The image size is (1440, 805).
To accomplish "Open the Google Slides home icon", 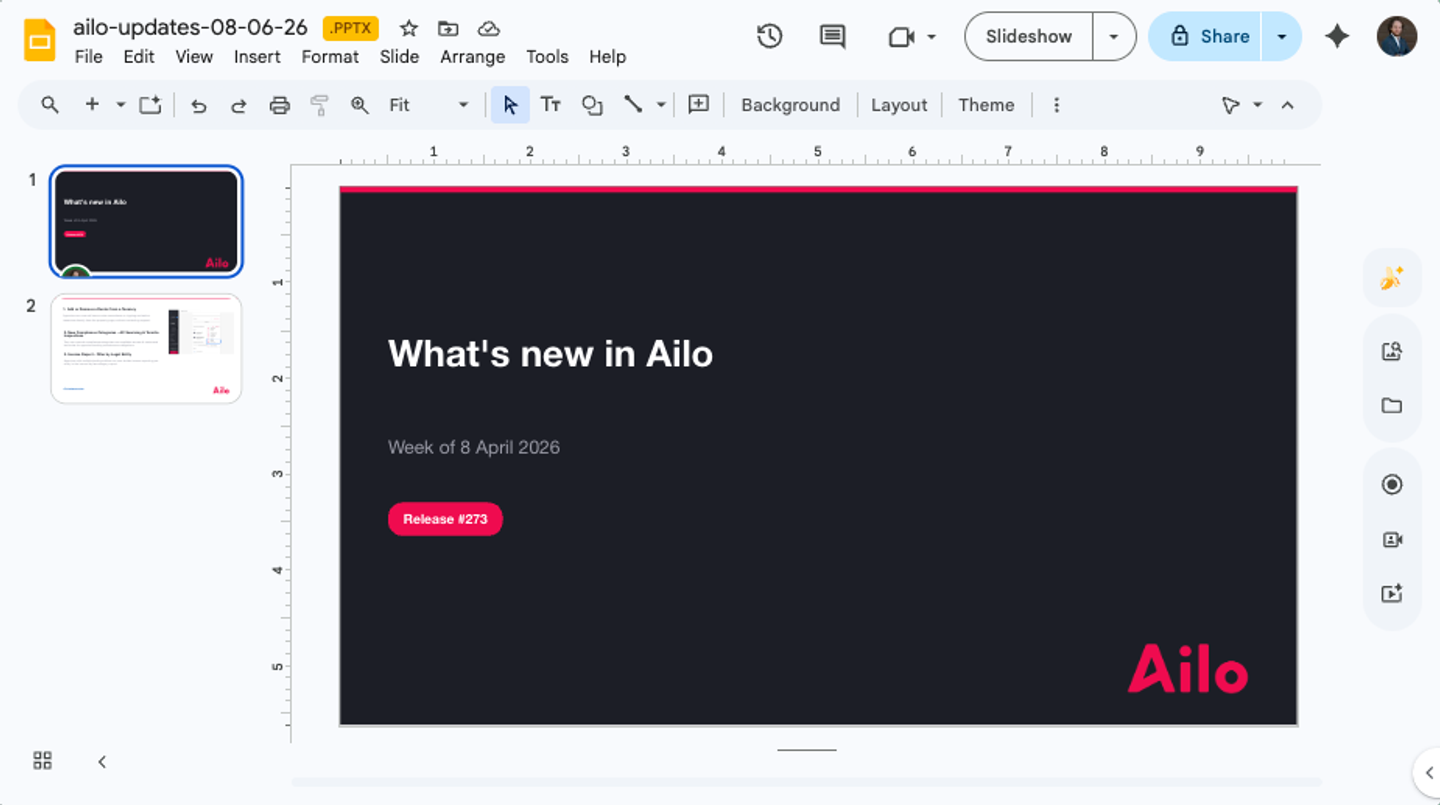I will coord(40,40).
